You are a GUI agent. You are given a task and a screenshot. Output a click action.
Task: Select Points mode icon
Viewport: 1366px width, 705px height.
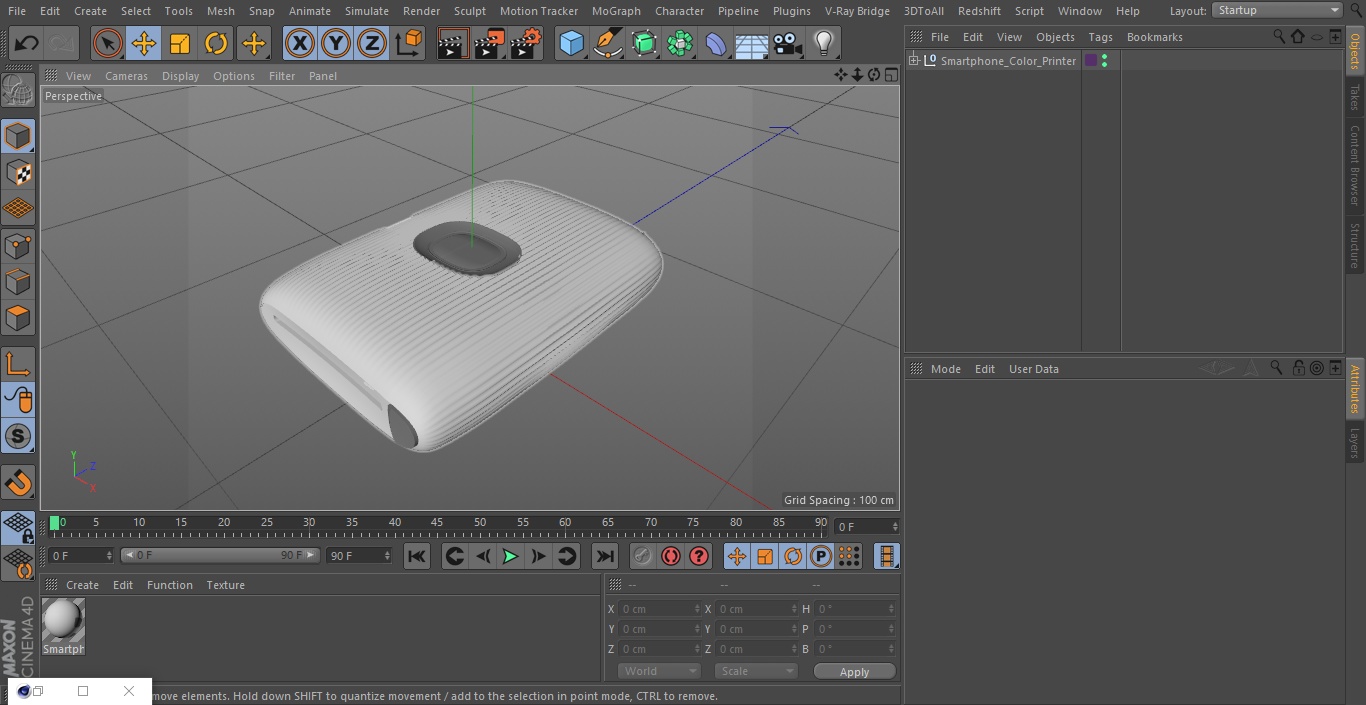coord(18,245)
